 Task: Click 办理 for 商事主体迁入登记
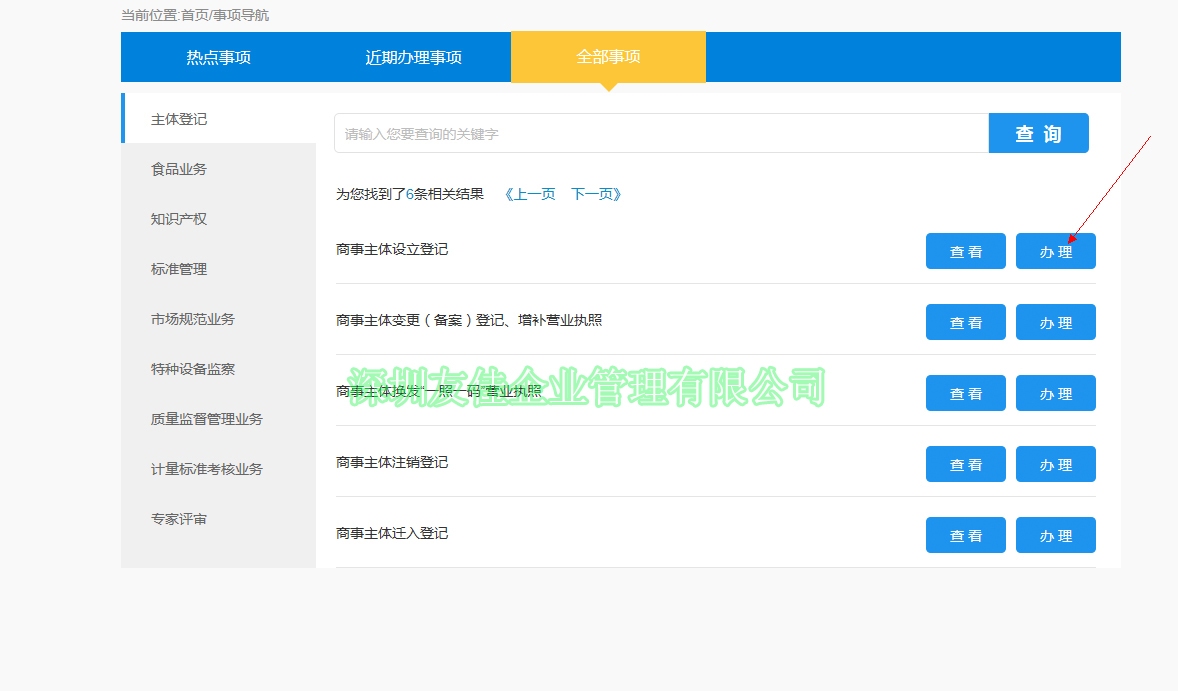click(x=1055, y=534)
